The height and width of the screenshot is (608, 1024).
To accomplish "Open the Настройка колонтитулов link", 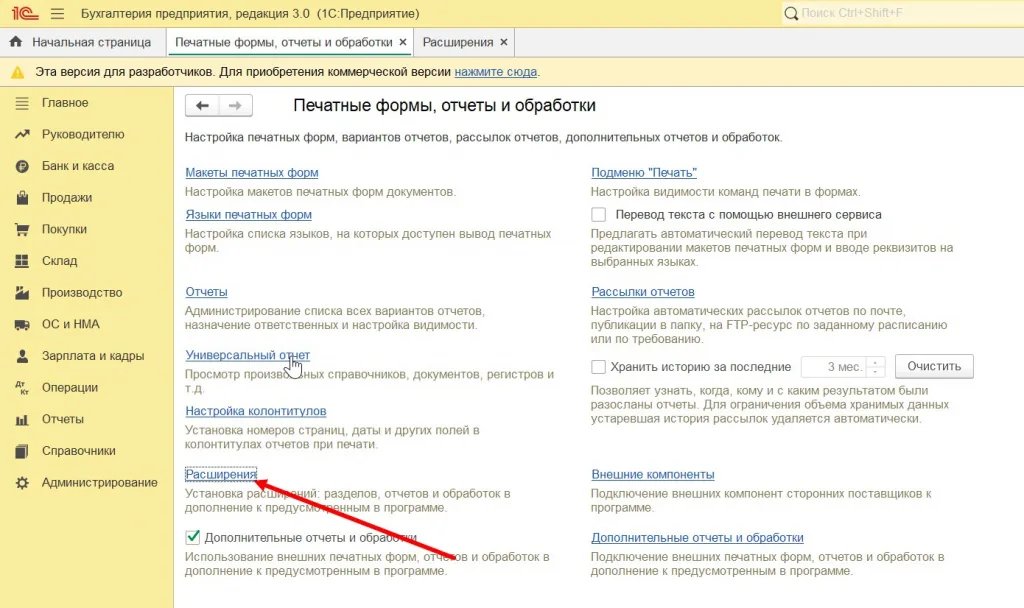I will click(256, 411).
